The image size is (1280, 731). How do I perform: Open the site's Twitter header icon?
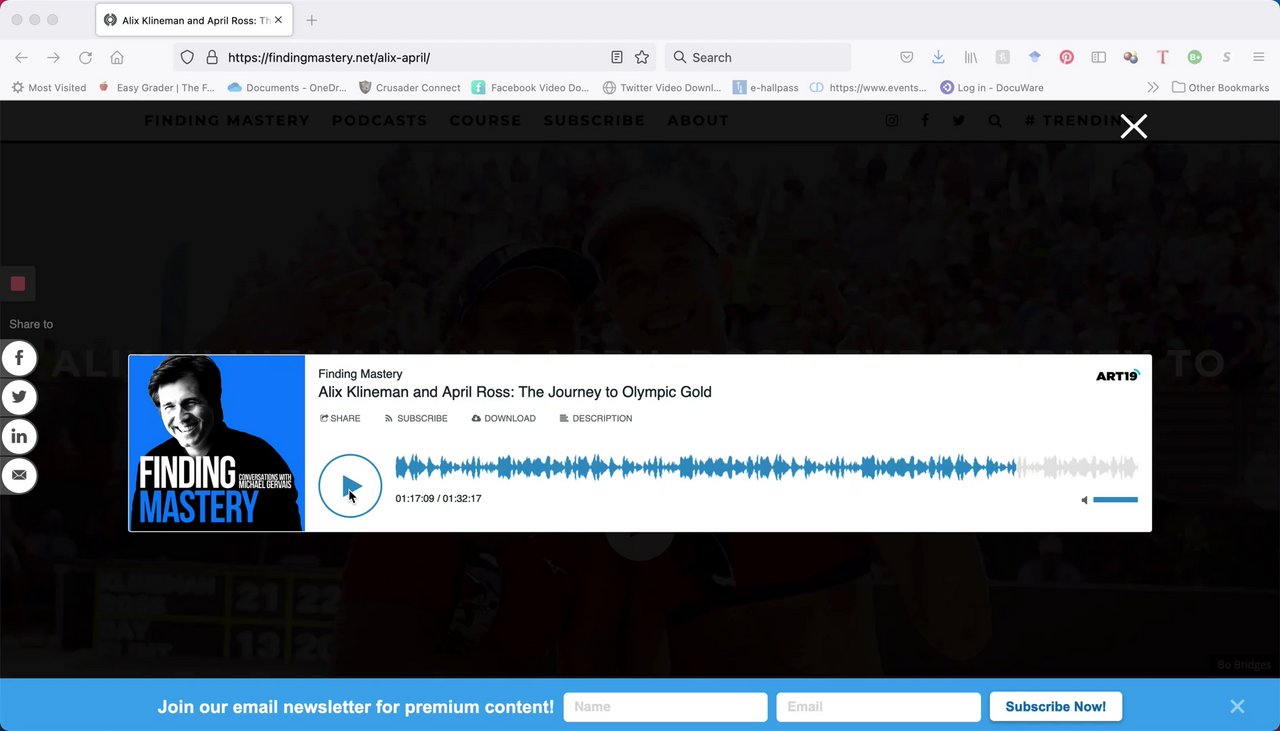[x=959, y=120]
